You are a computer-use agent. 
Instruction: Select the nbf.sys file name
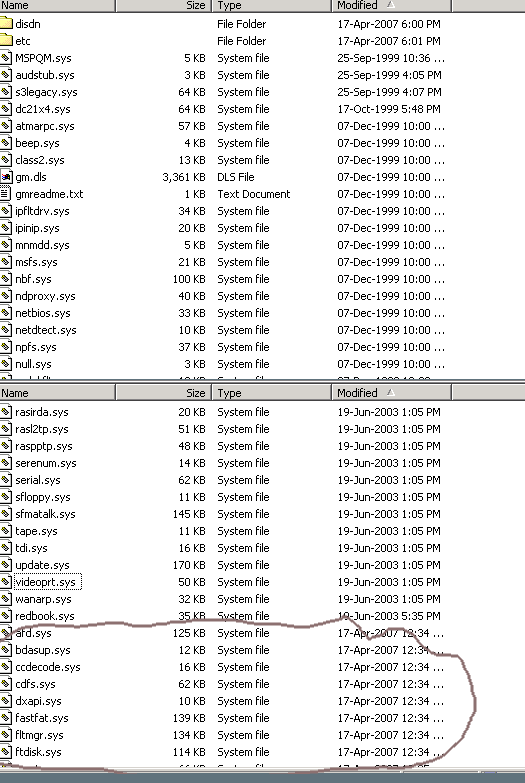(33, 279)
